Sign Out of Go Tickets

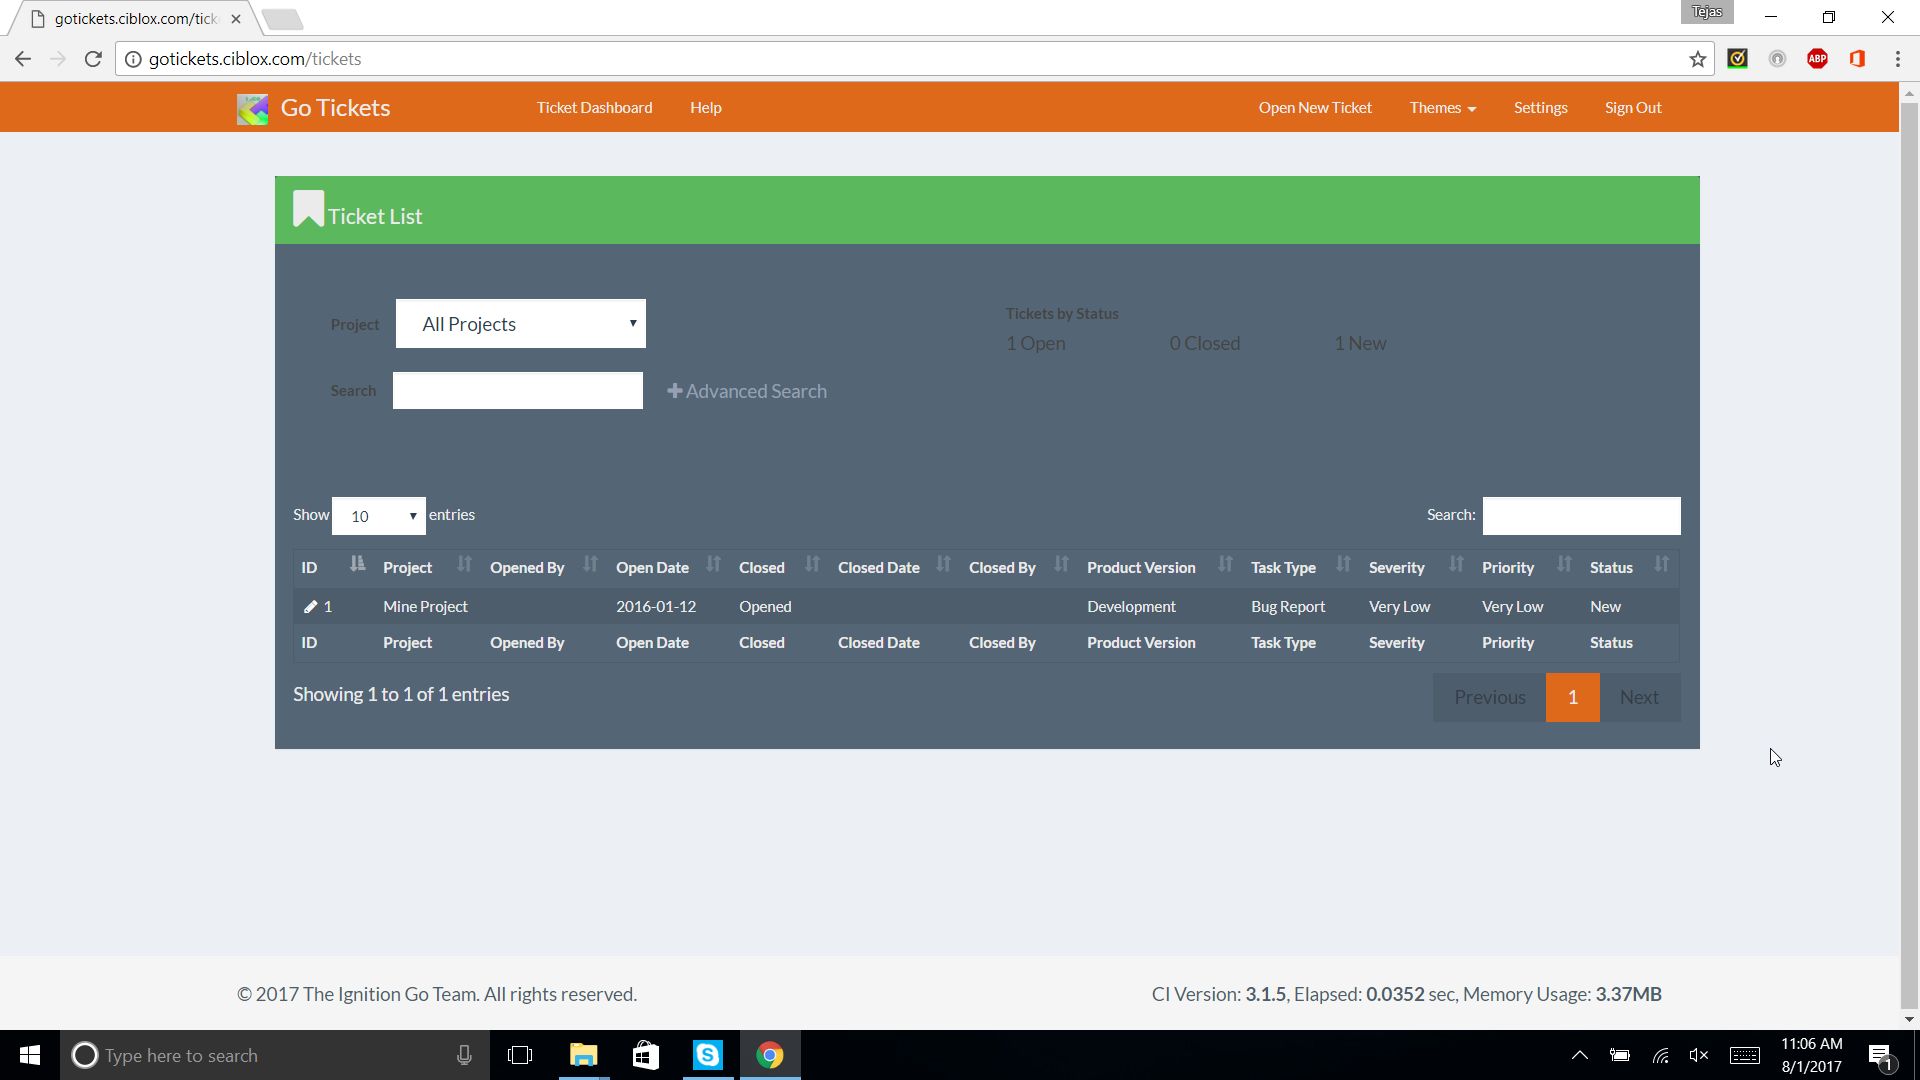coord(1632,108)
